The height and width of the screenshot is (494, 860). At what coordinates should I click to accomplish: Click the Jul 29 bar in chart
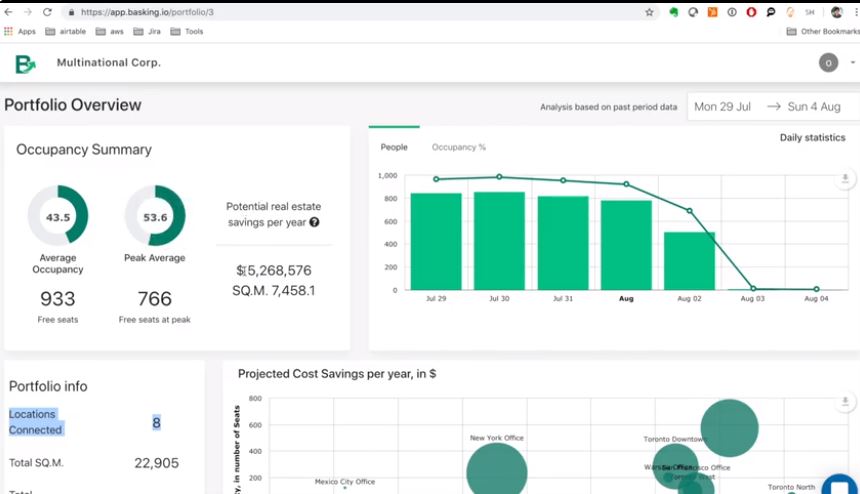click(436, 241)
